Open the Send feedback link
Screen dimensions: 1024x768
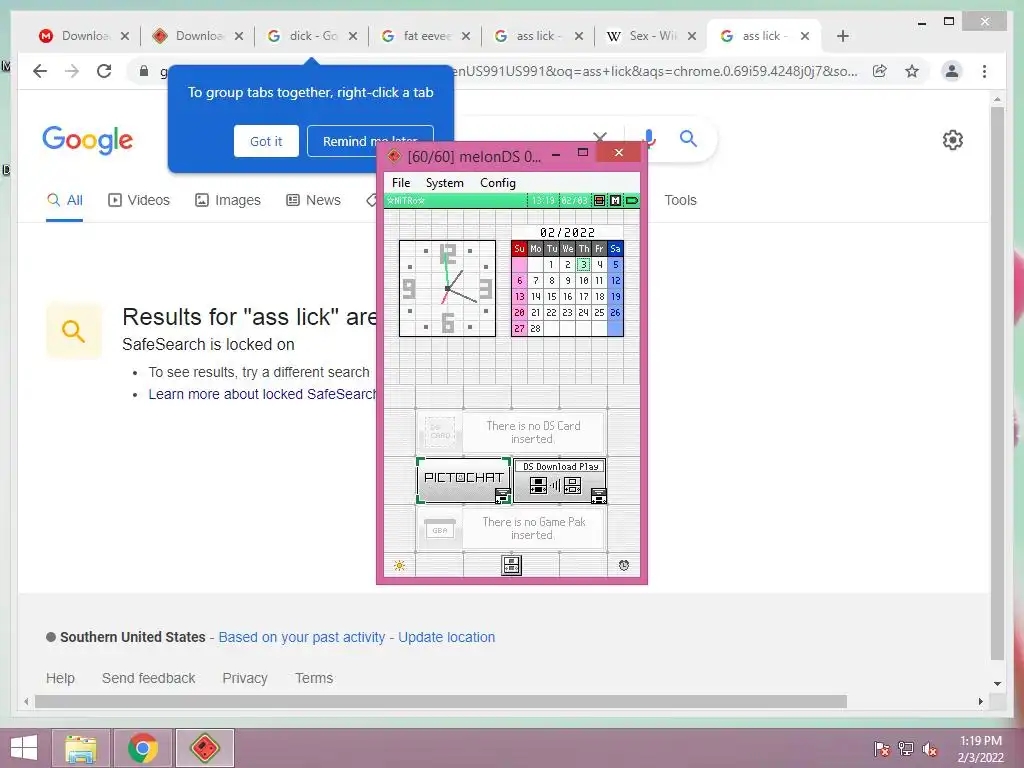point(148,678)
